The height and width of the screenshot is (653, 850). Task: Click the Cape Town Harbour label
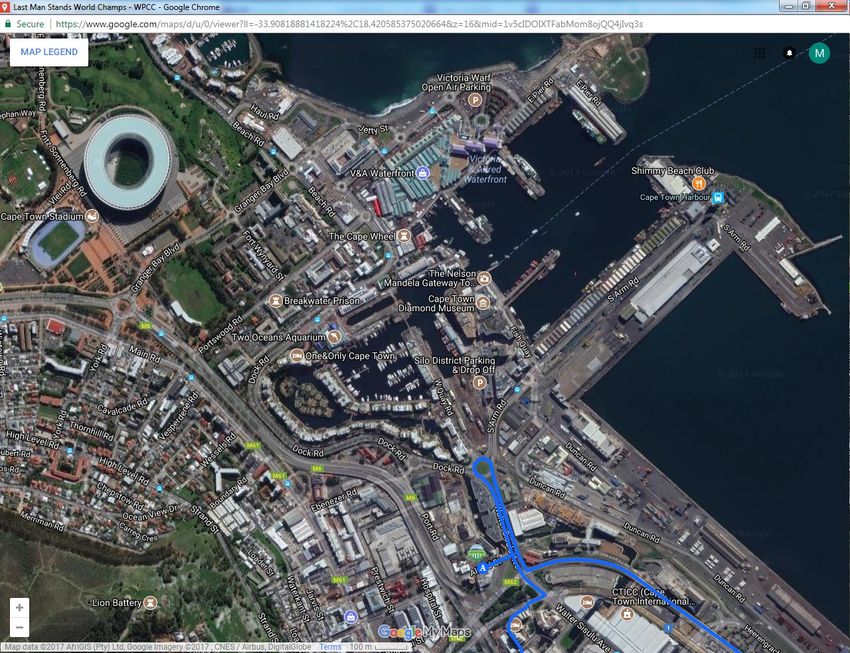pos(675,197)
